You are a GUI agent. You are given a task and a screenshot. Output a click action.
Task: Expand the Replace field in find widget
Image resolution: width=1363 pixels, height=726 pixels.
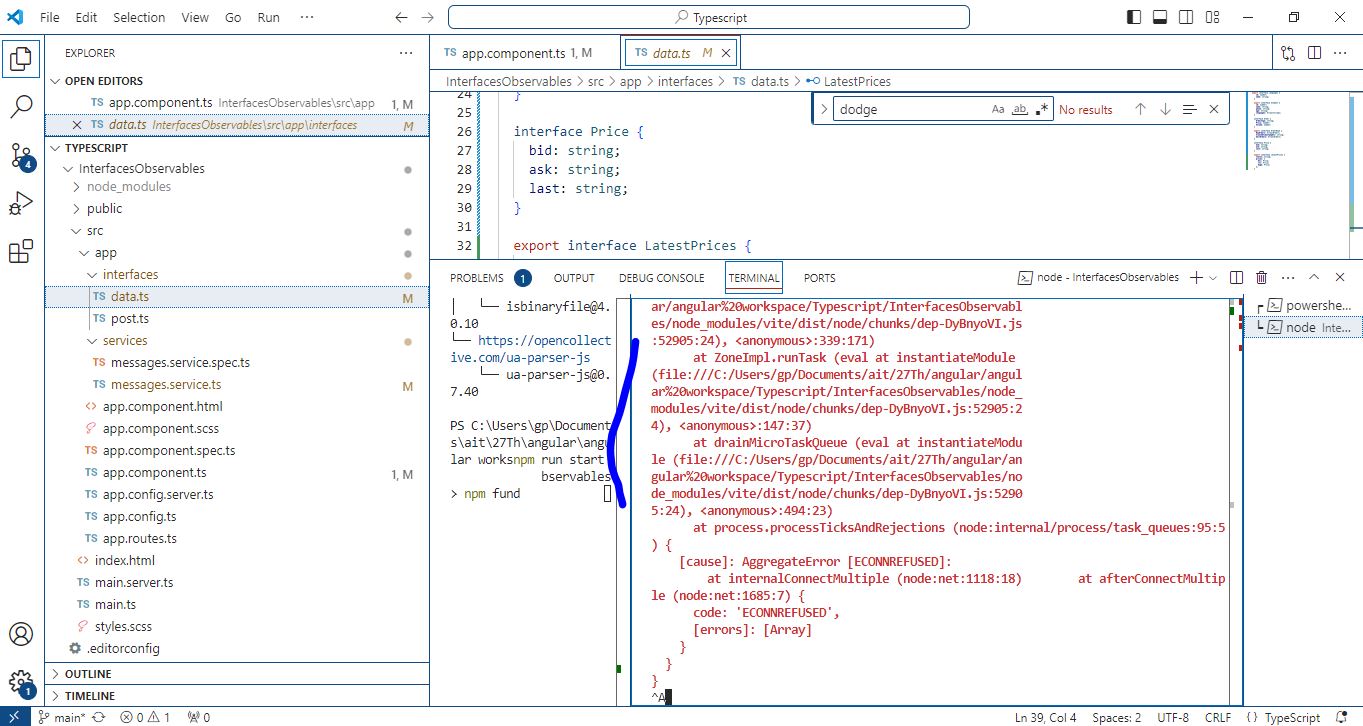point(824,109)
